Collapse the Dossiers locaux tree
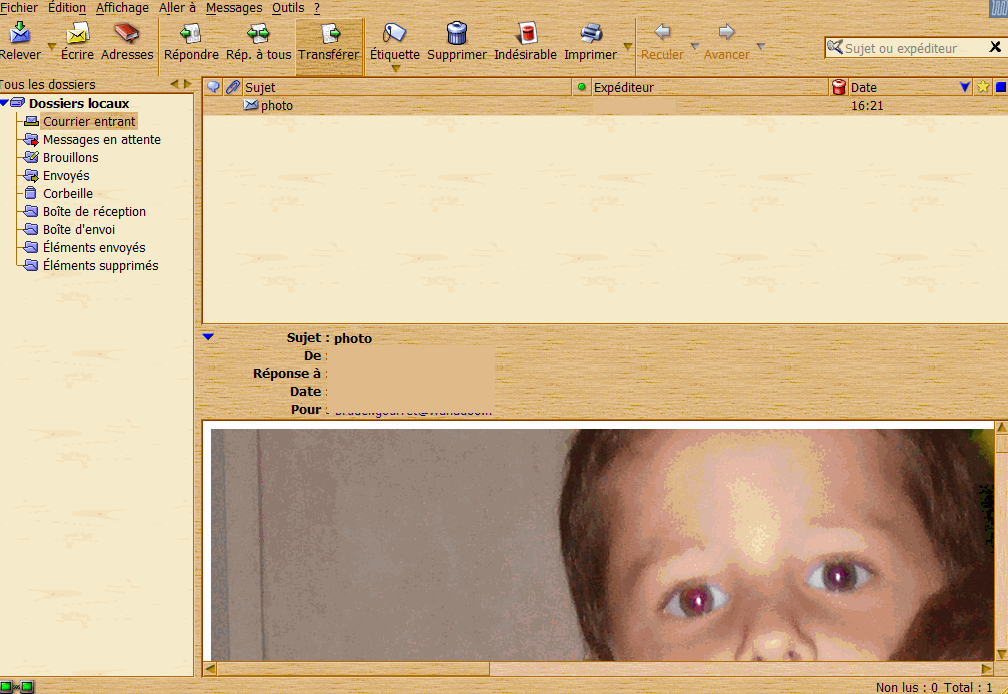This screenshot has width=1008, height=694. 5,104
